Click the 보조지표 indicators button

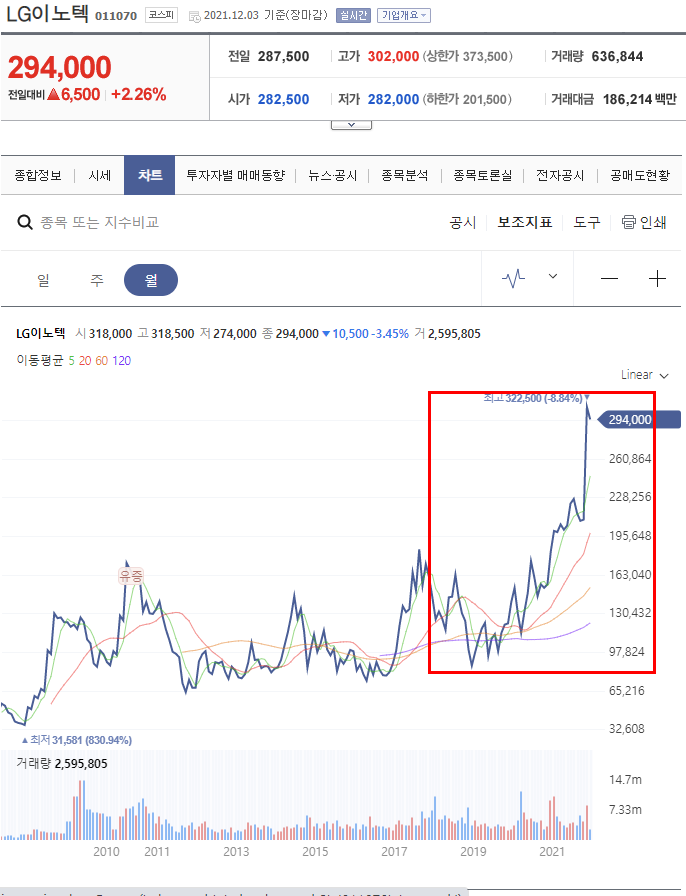point(525,222)
